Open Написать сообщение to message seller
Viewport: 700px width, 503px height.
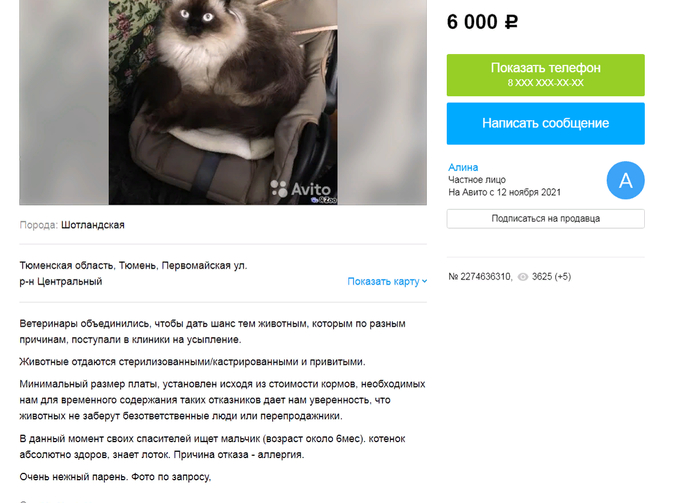click(x=546, y=124)
